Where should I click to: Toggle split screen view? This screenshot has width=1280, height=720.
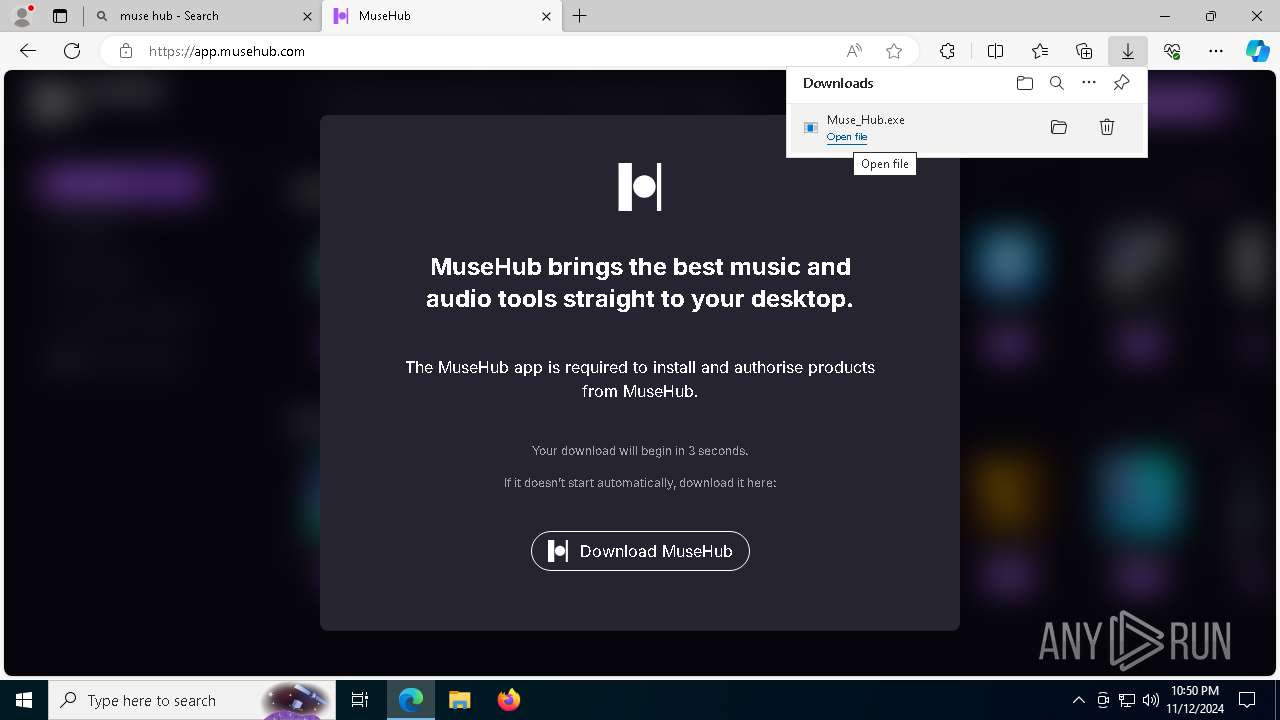tap(996, 51)
